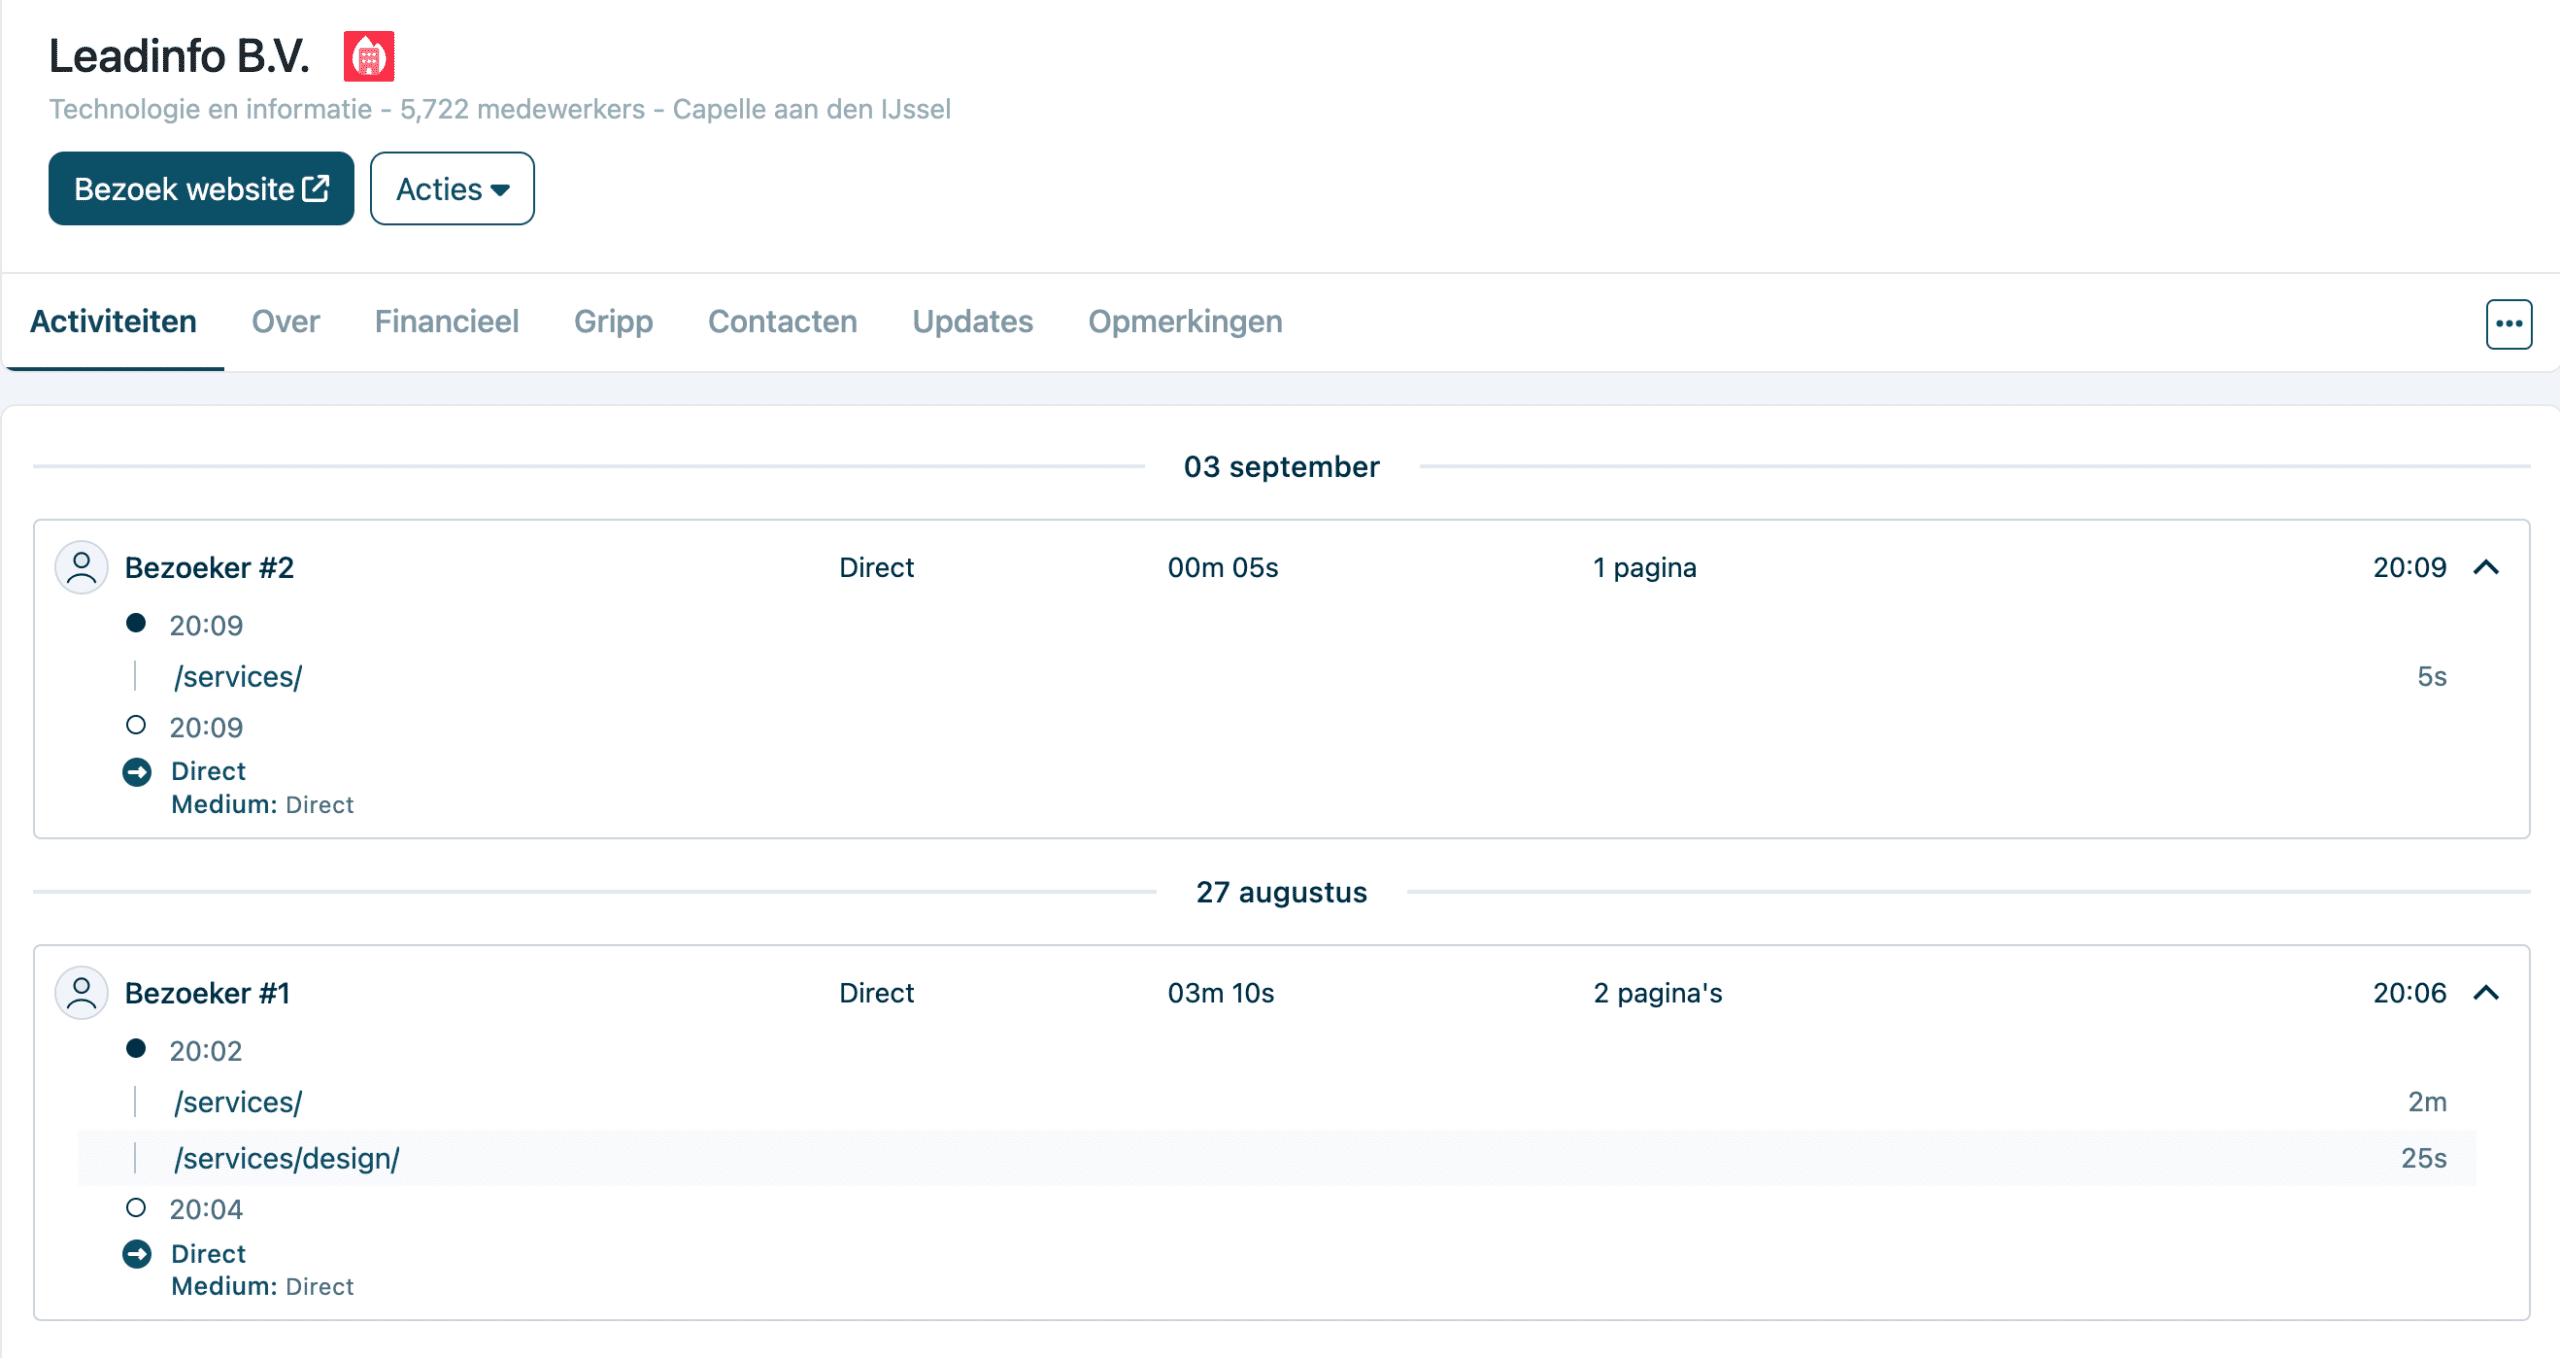The image size is (2560, 1358).
Task: Click the red company badge icon next to Leadinfo B.V.
Action: tap(370, 57)
